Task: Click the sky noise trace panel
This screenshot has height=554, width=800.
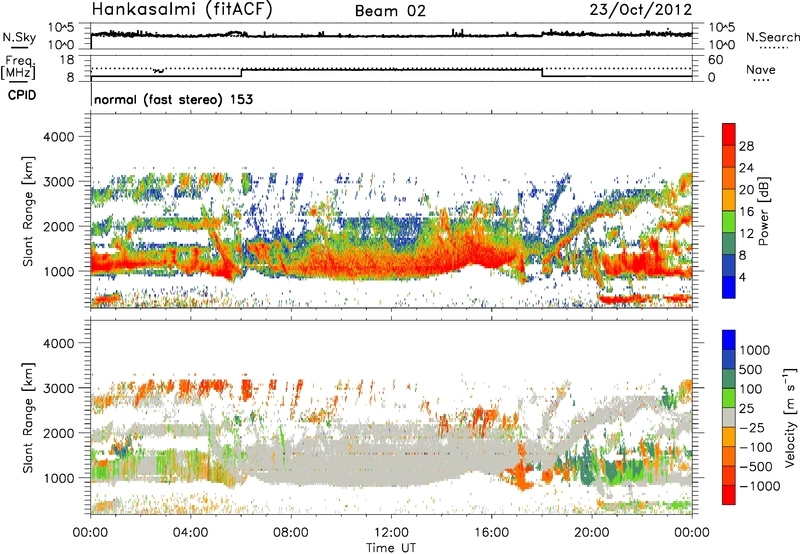Action: (391, 36)
